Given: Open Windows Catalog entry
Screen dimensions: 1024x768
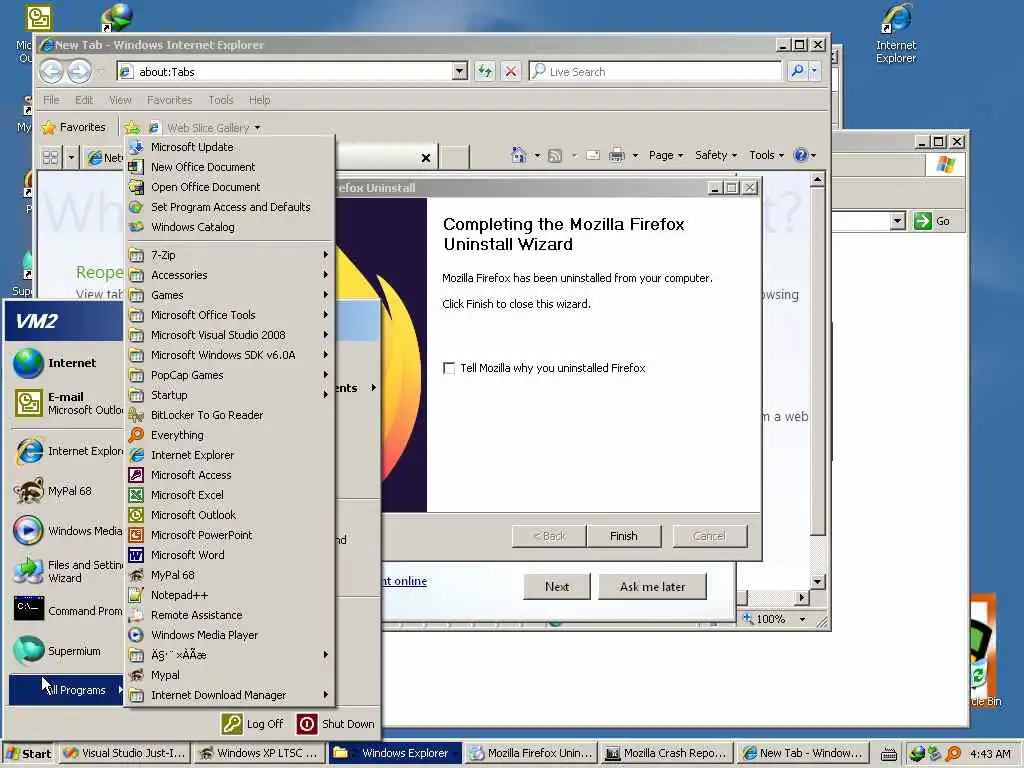Looking at the screenshot, I should click(x=230, y=227).
